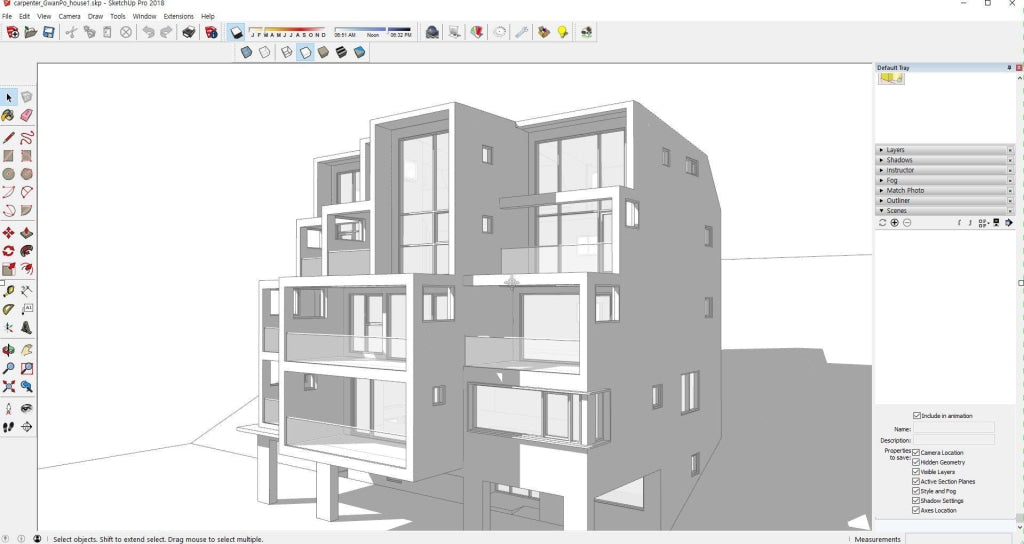Expand the Shadows tray panel
This screenshot has width=1024, height=544.
944,160
